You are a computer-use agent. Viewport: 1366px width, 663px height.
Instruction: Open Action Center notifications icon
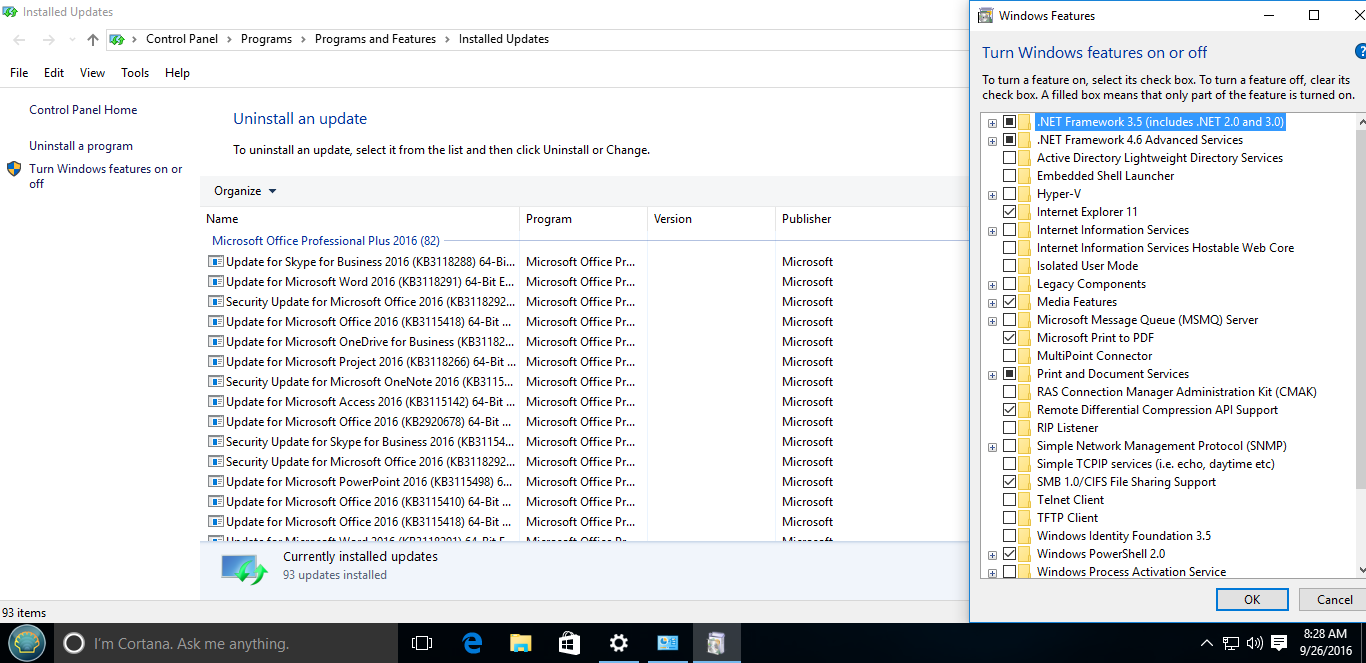(1279, 643)
